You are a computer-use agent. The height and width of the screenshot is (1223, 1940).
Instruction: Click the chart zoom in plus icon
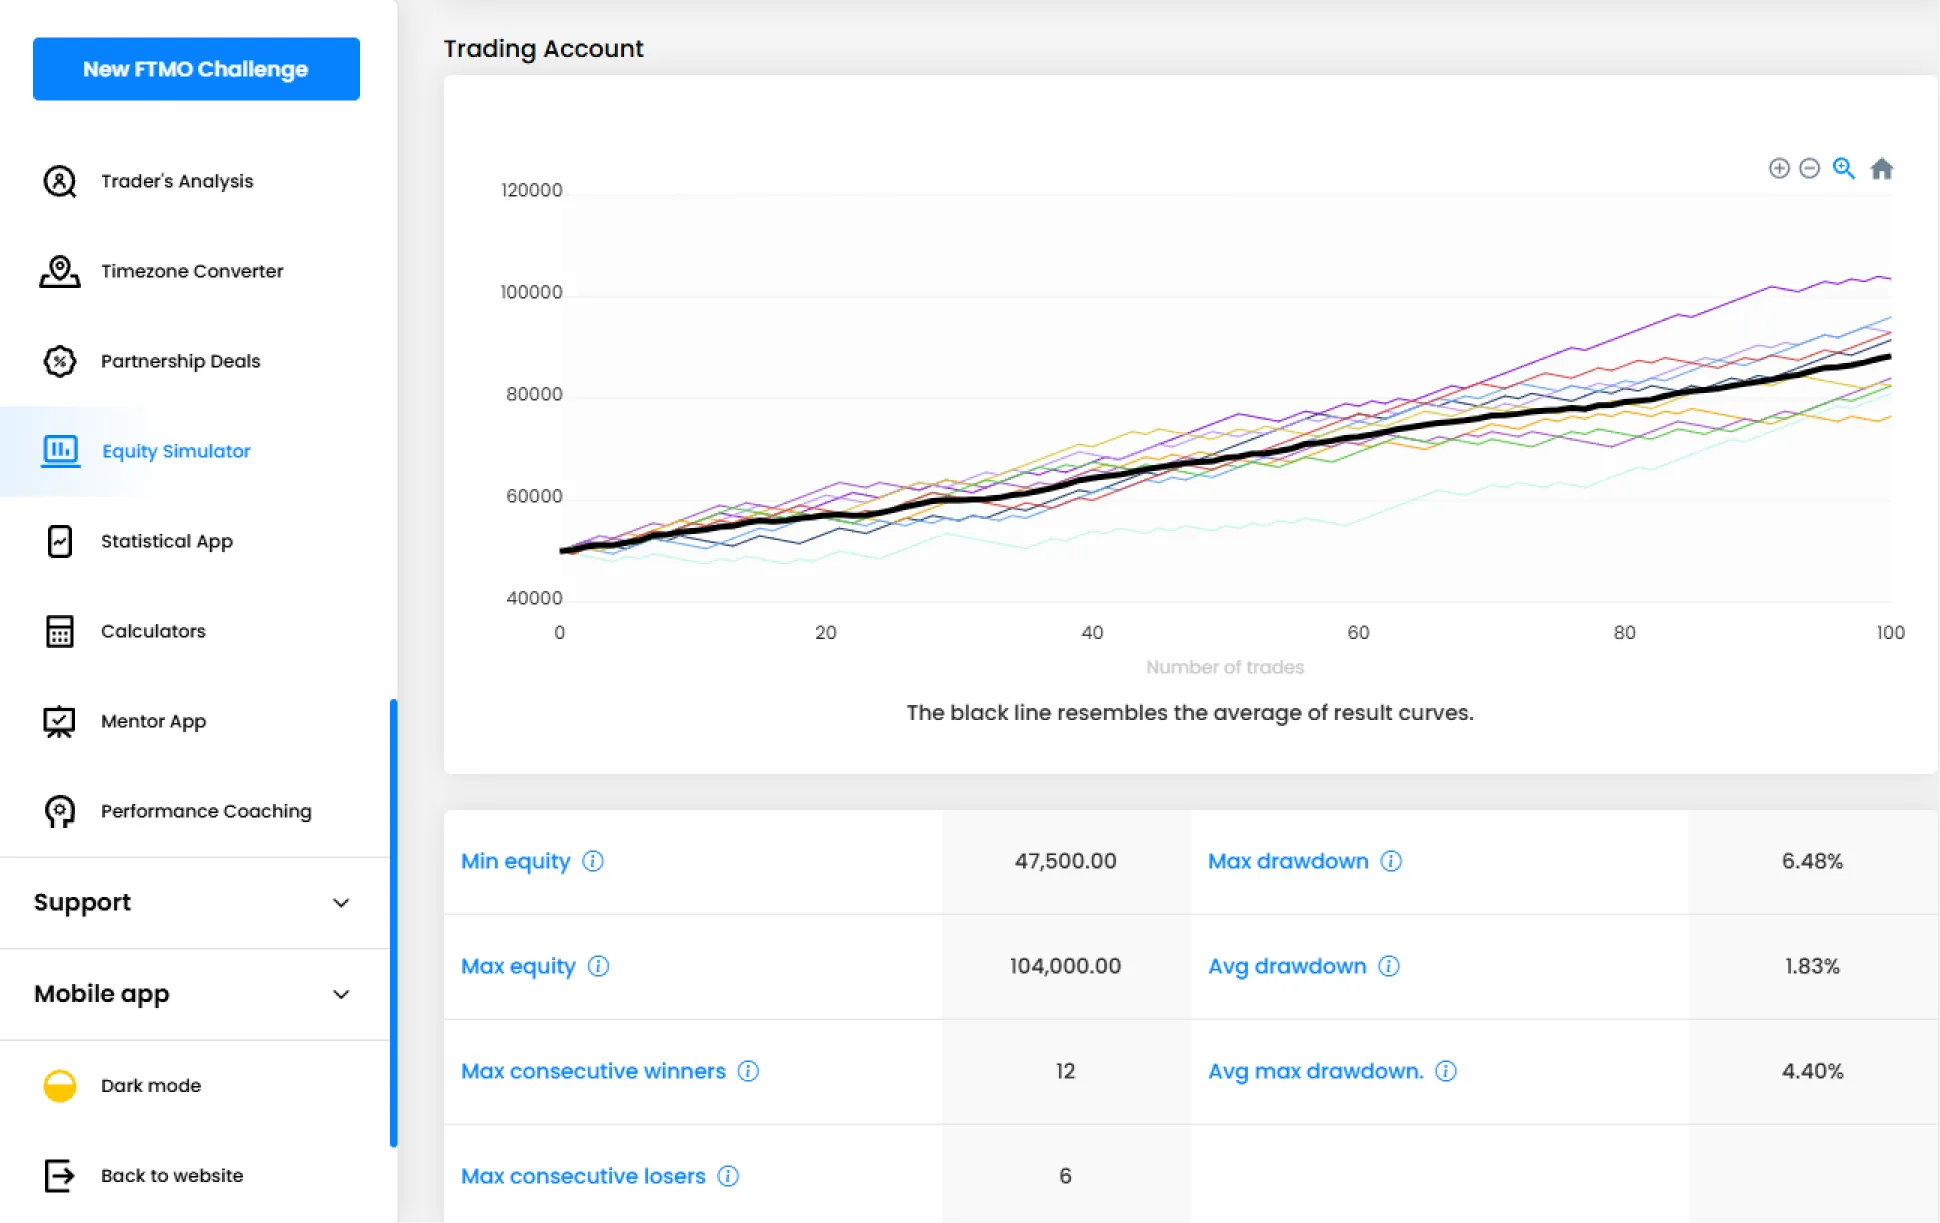coord(1778,168)
